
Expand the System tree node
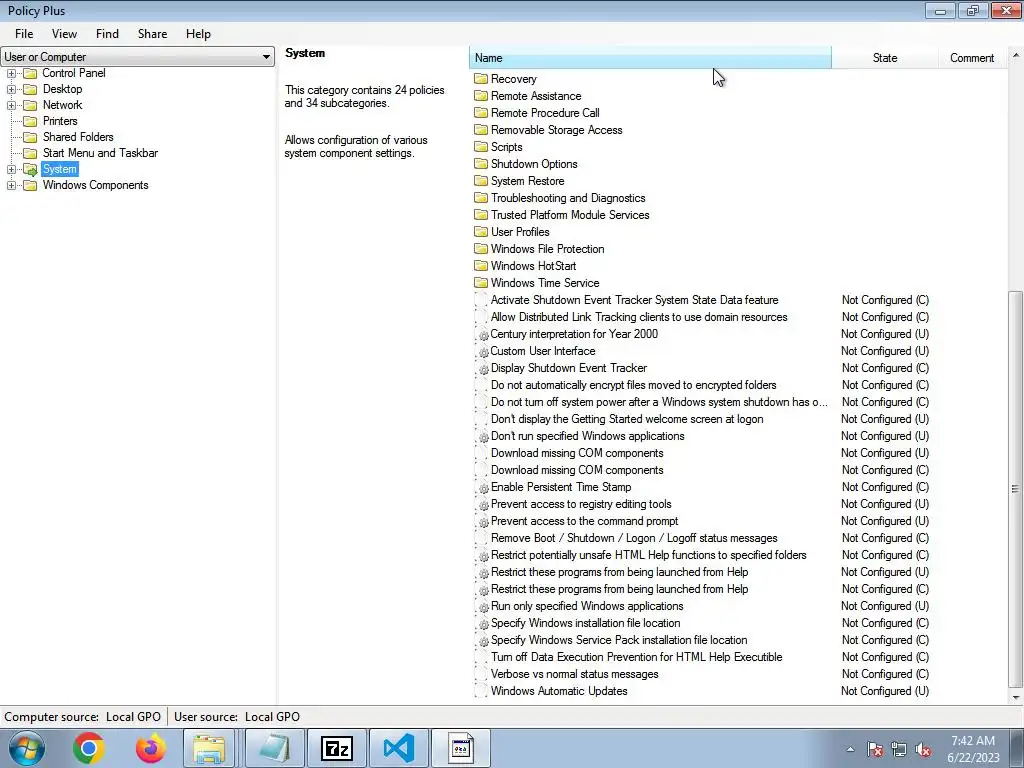tap(11, 169)
